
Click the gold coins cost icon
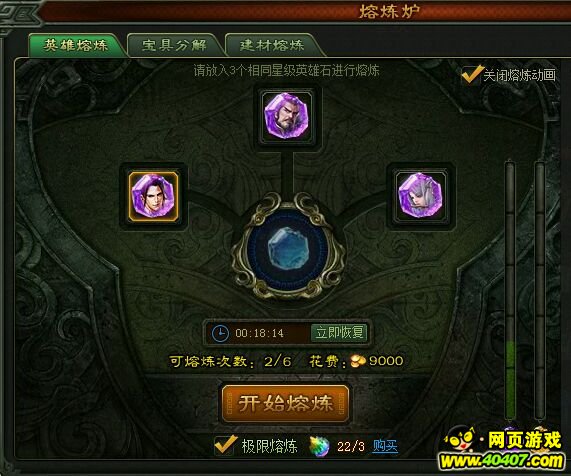click(358, 361)
